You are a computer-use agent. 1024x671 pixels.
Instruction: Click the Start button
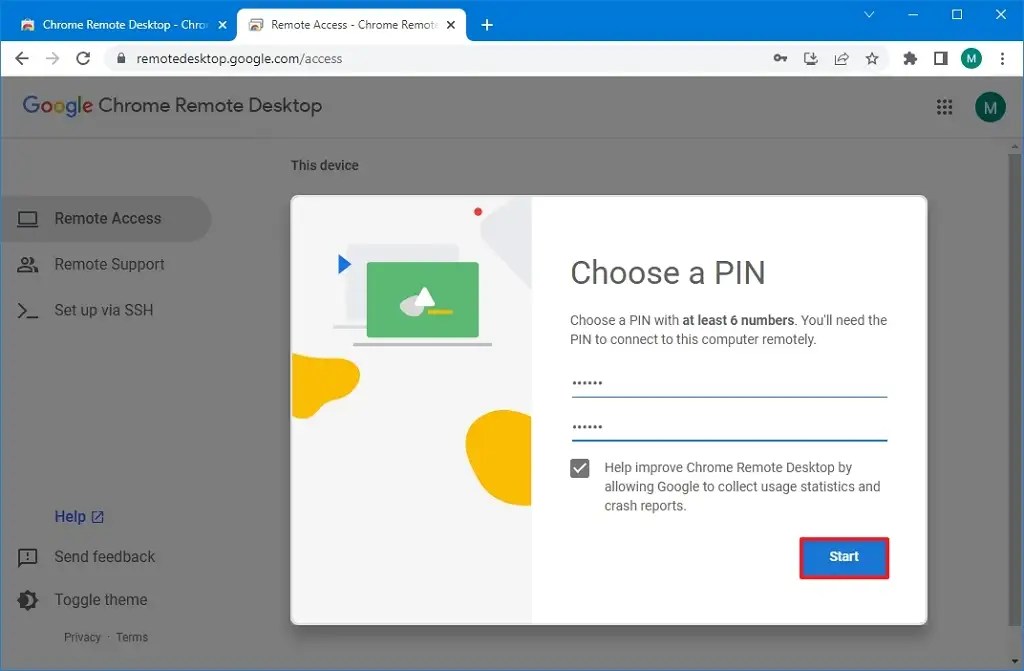[844, 557]
